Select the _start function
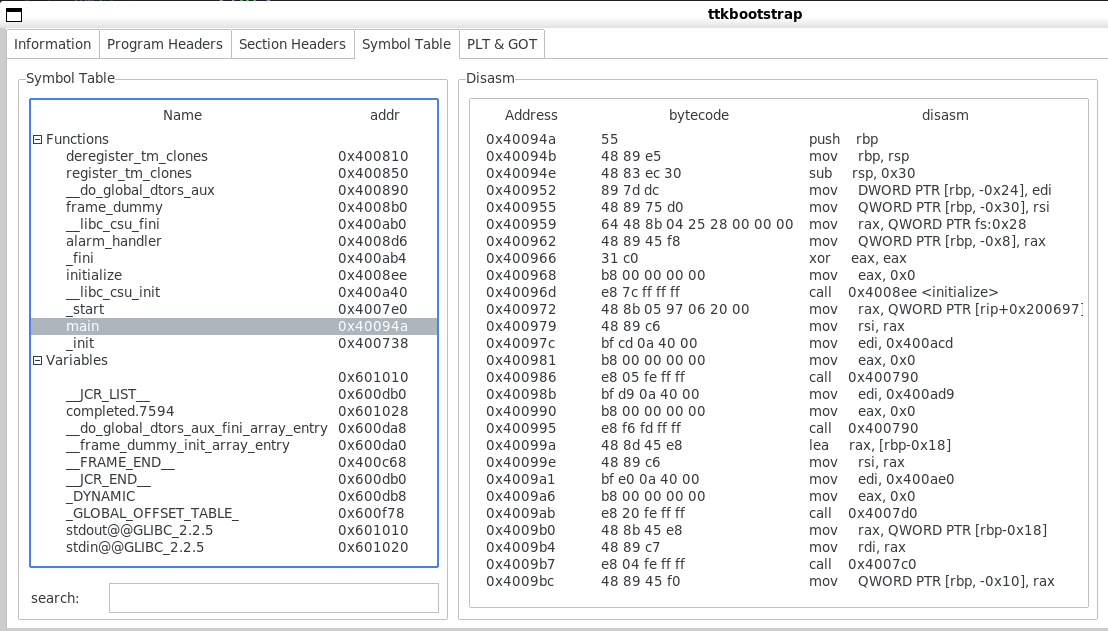The image size is (1108, 631). tap(234, 309)
